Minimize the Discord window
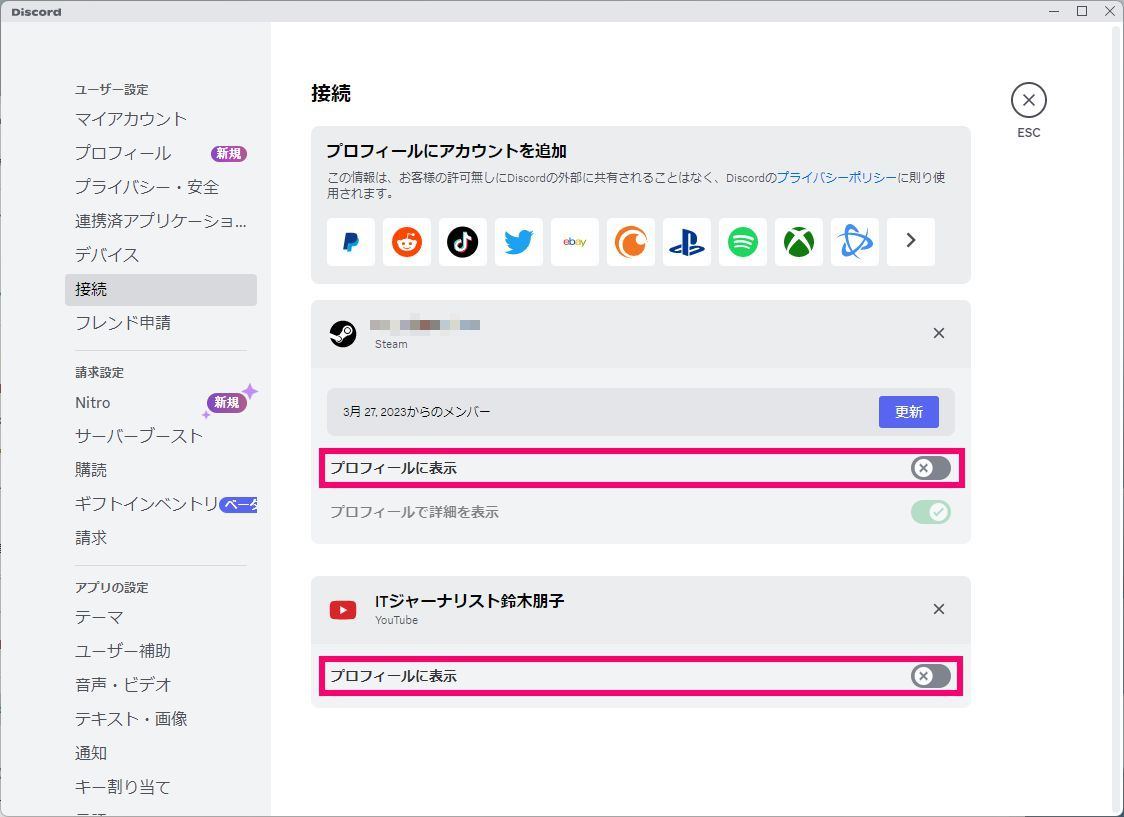This screenshot has height=817, width=1124. pos(1054,11)
